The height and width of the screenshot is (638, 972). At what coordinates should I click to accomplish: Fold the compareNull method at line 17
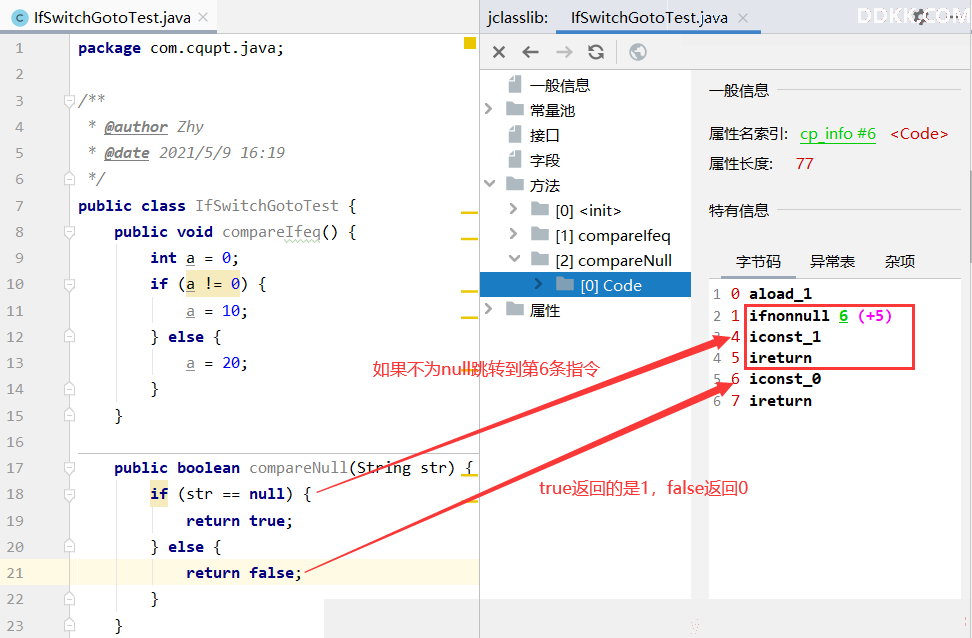coord(69,467)
